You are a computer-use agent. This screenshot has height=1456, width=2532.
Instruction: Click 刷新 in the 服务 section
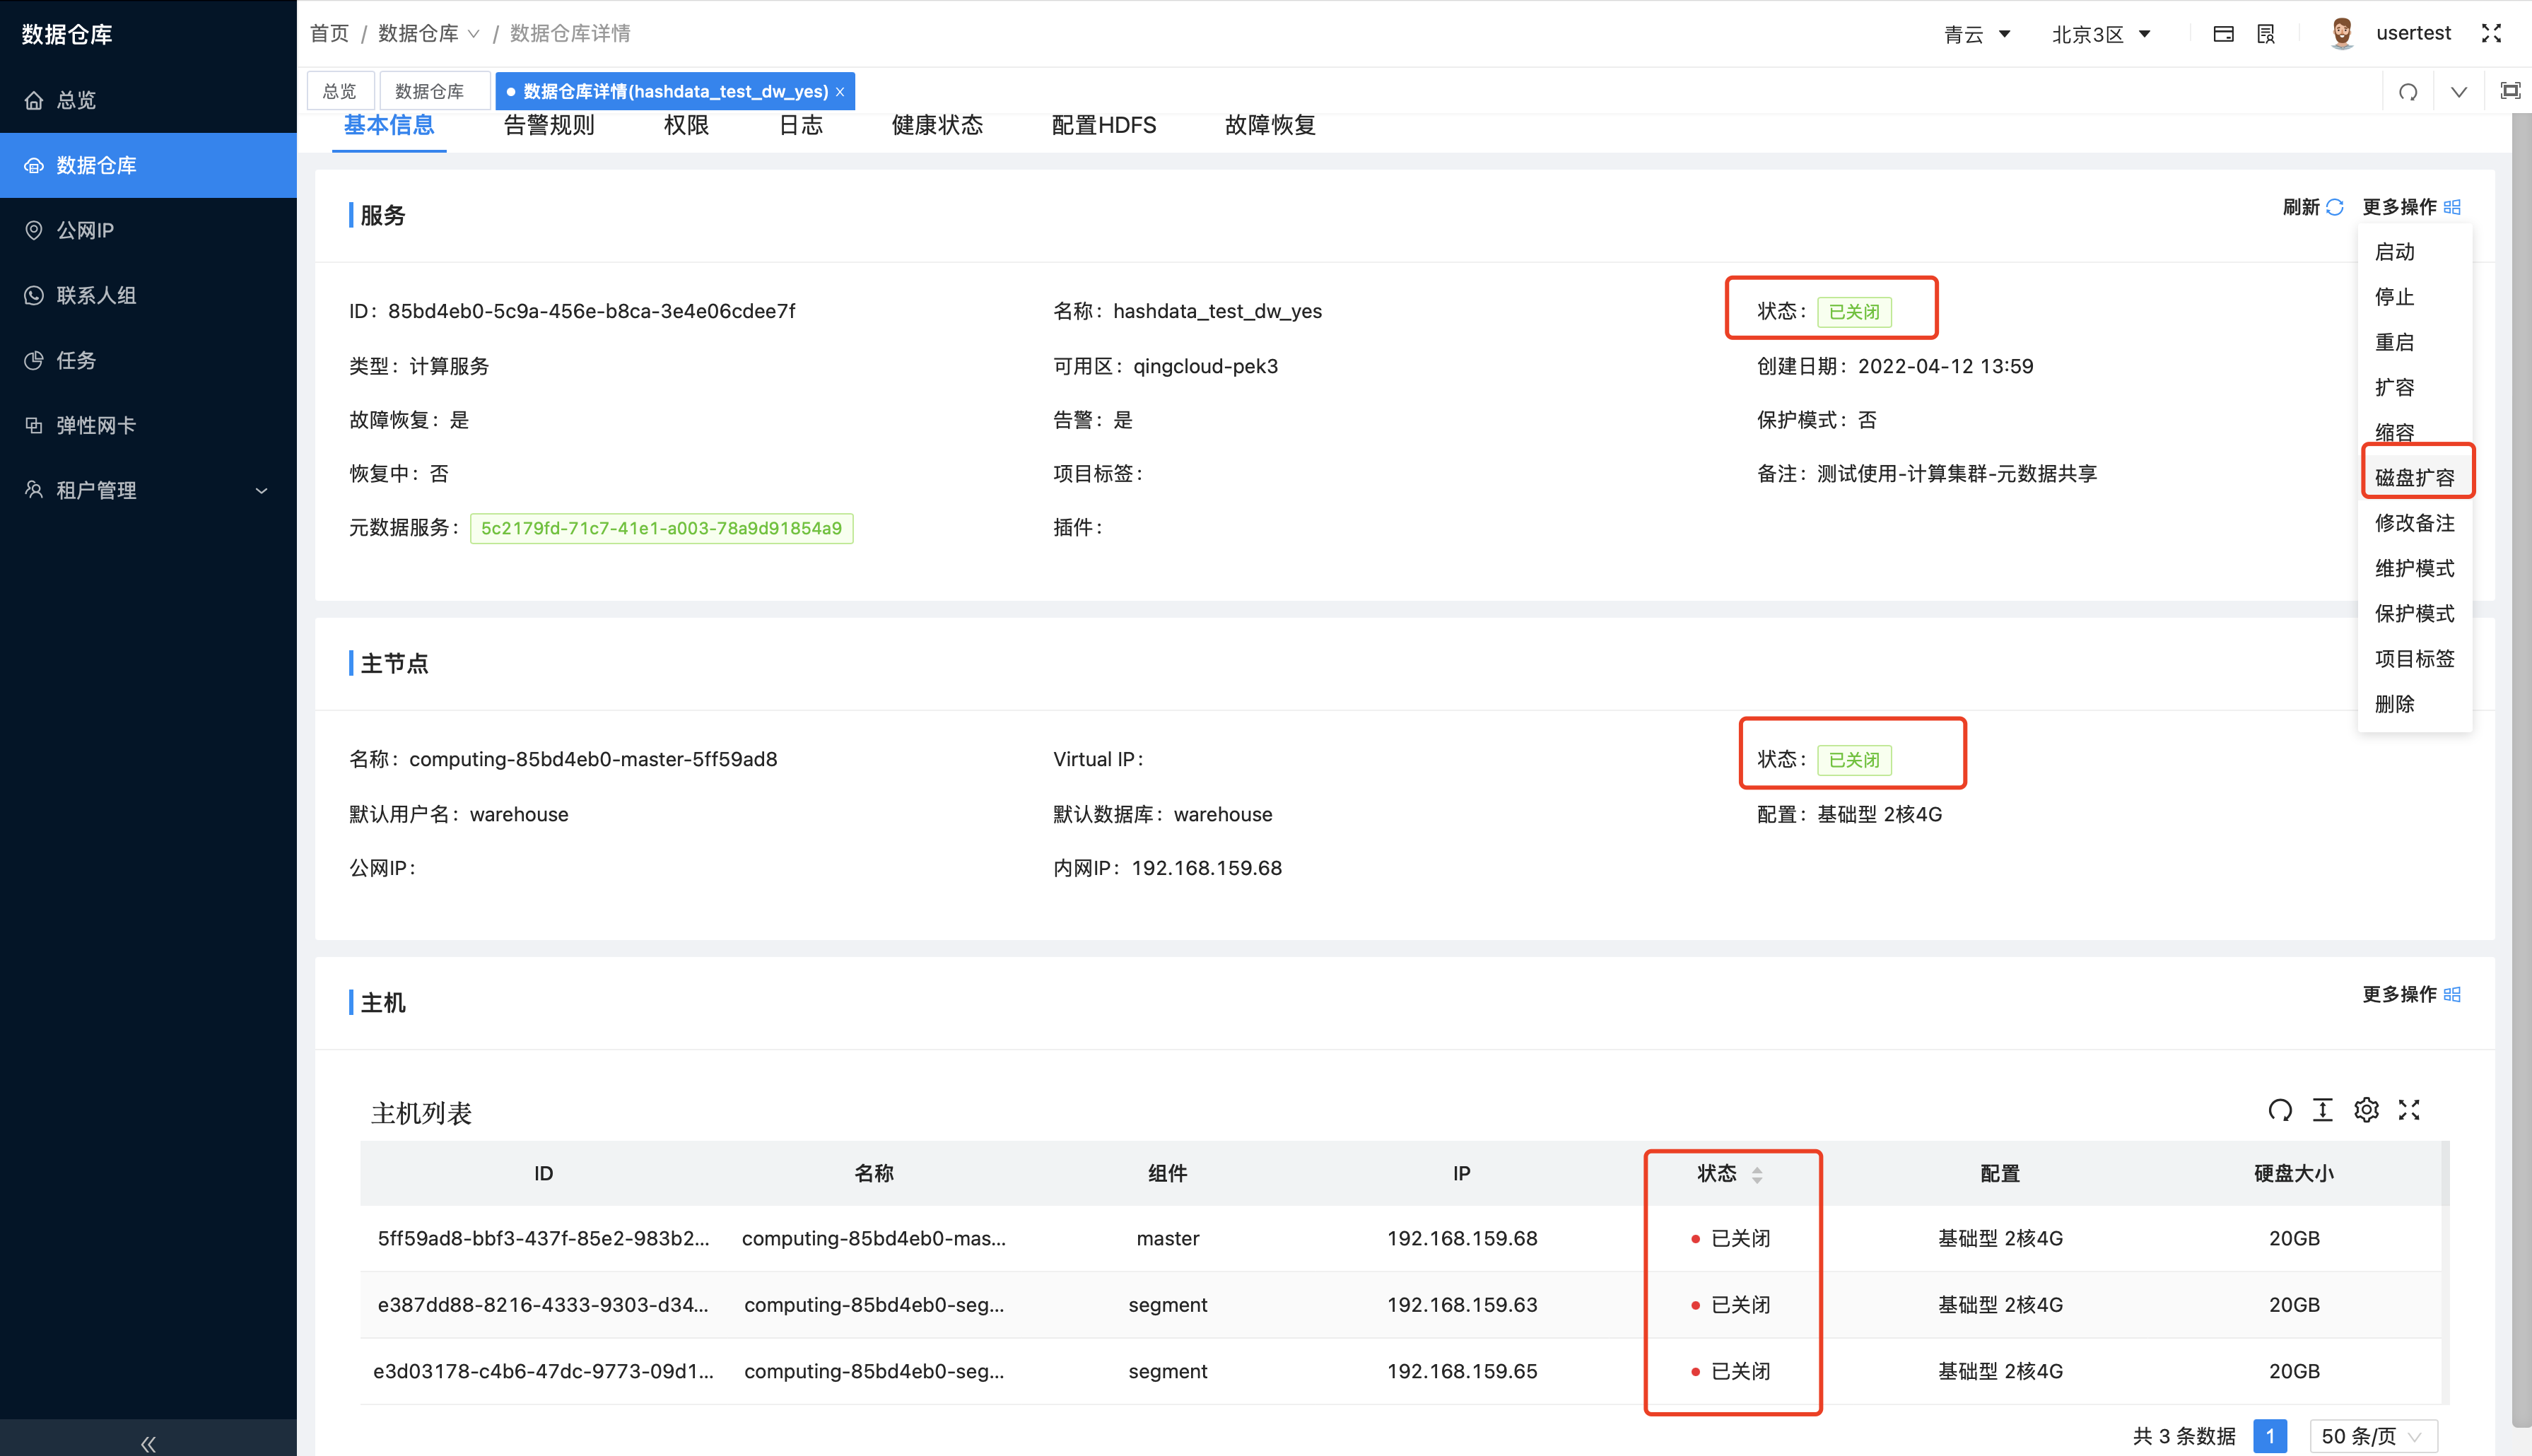[2311, 207]
